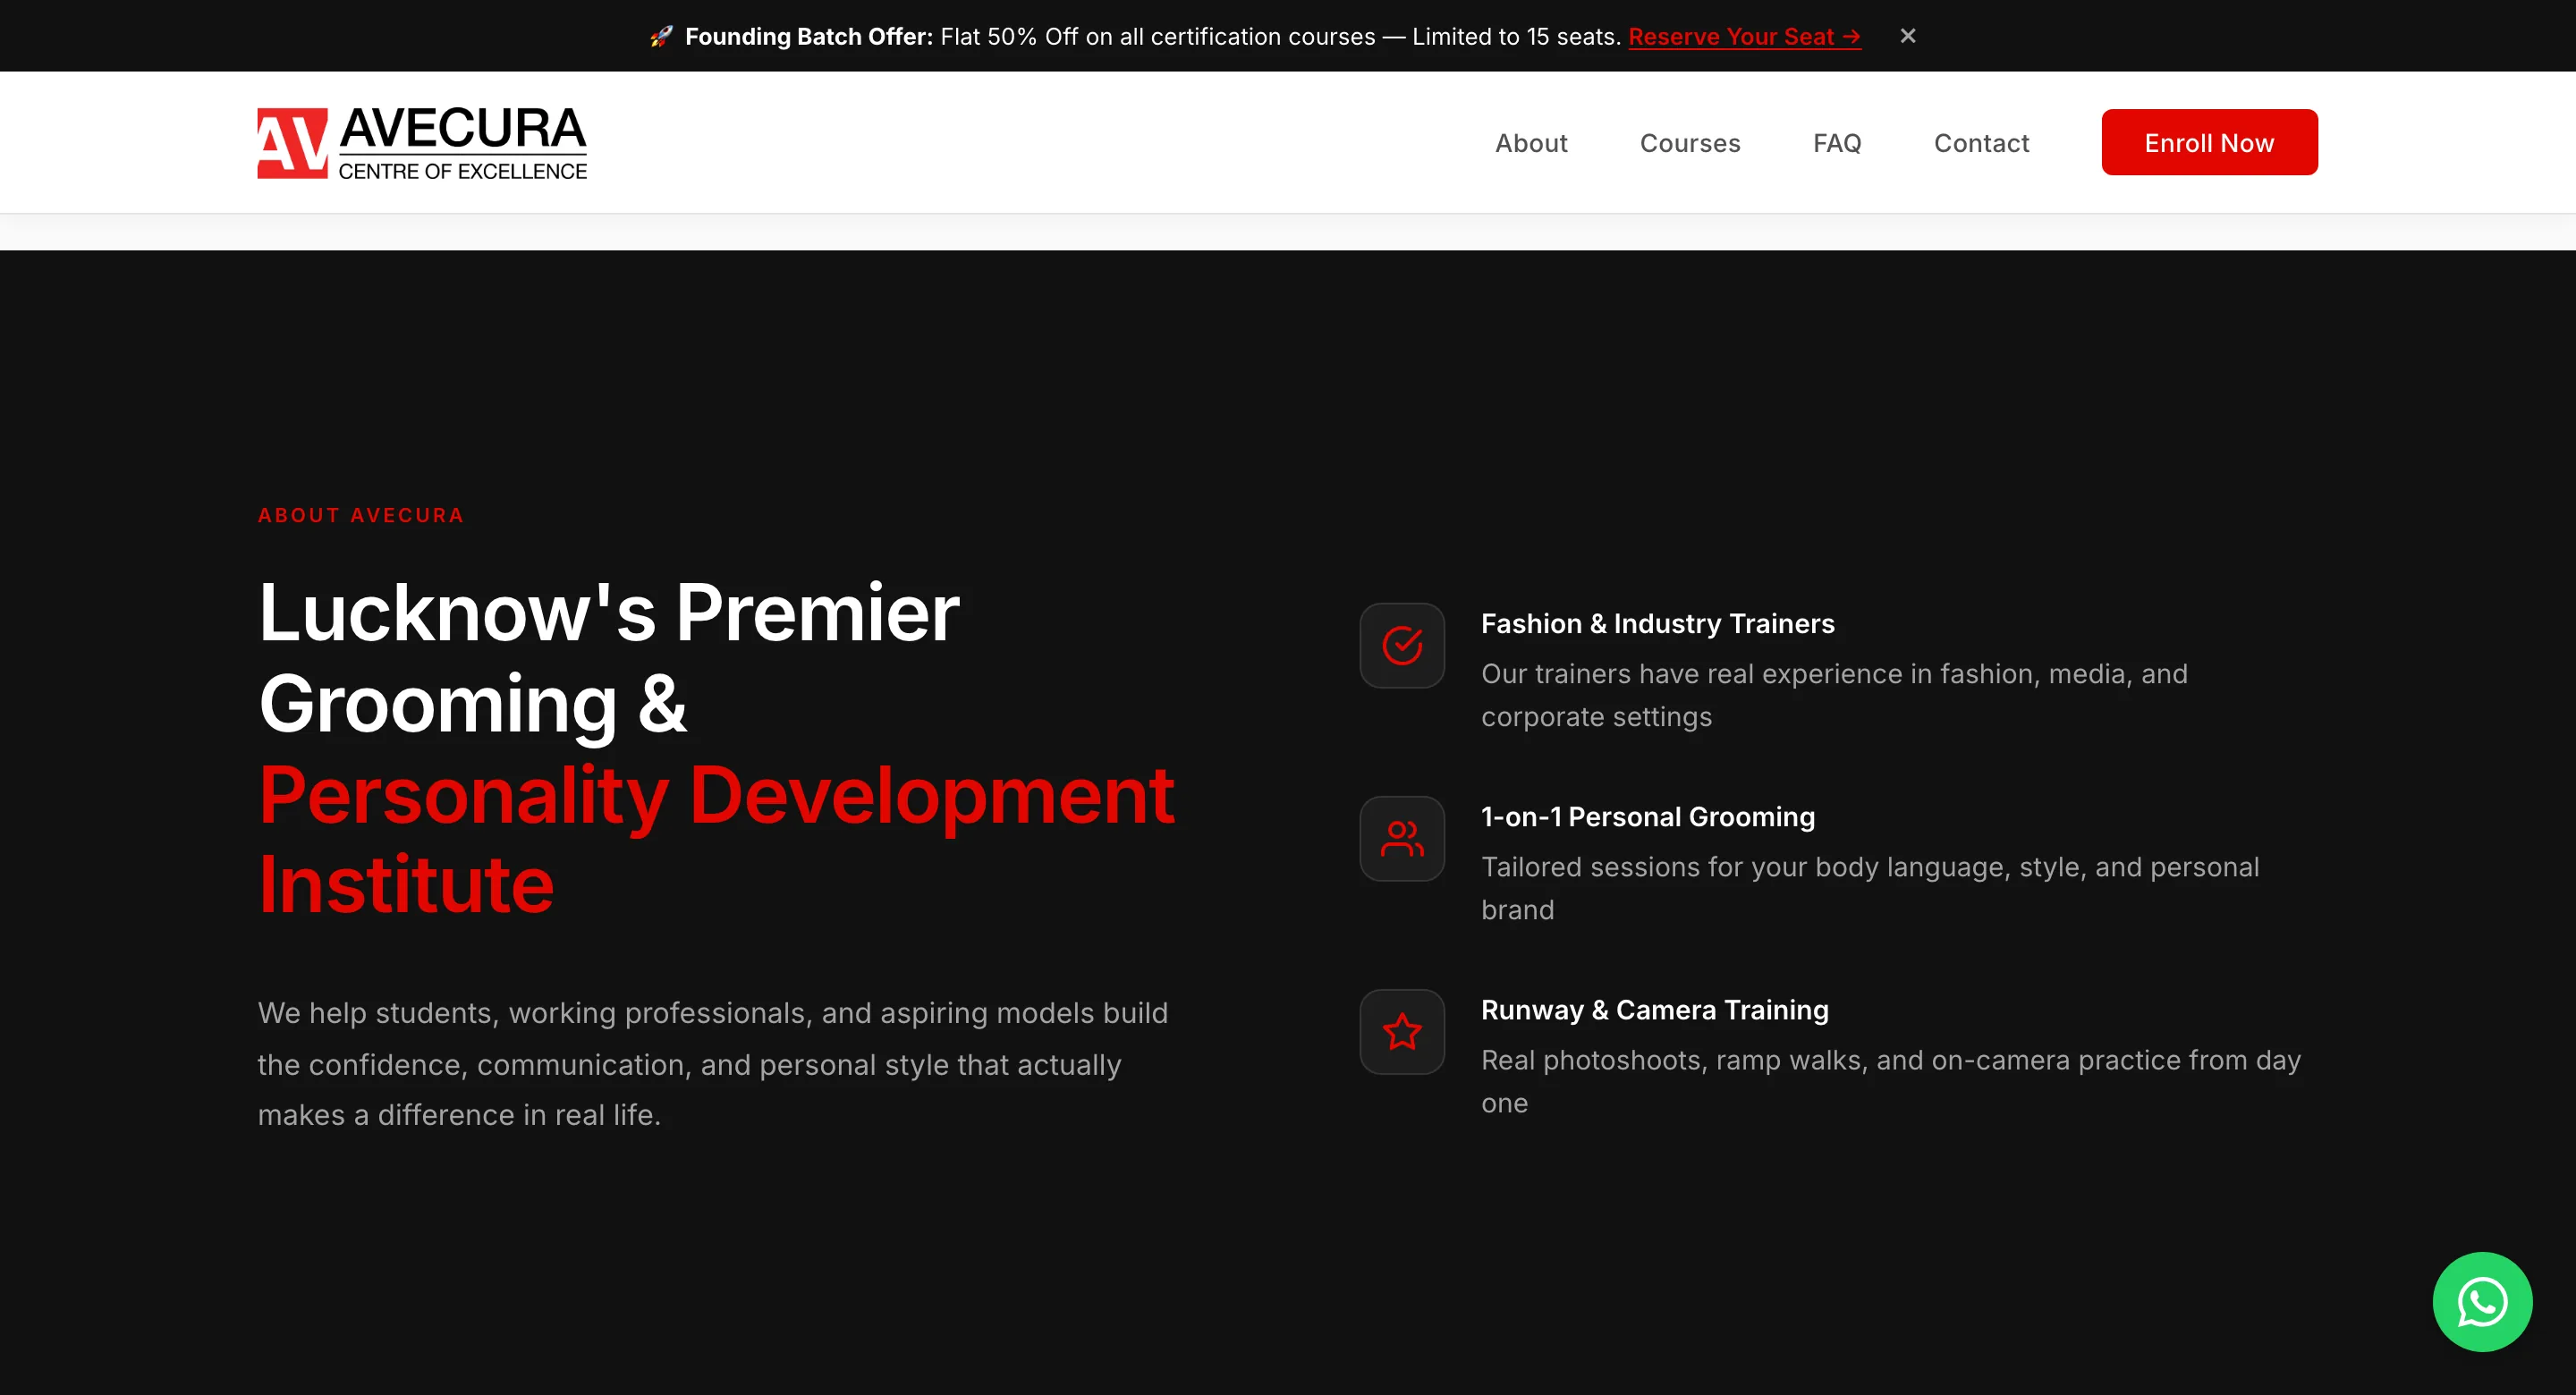The width and height of the screenshot is (2576, 1395).
Task: Click the Fashion & Industry Trainers heading
Action: (1657, 623)
